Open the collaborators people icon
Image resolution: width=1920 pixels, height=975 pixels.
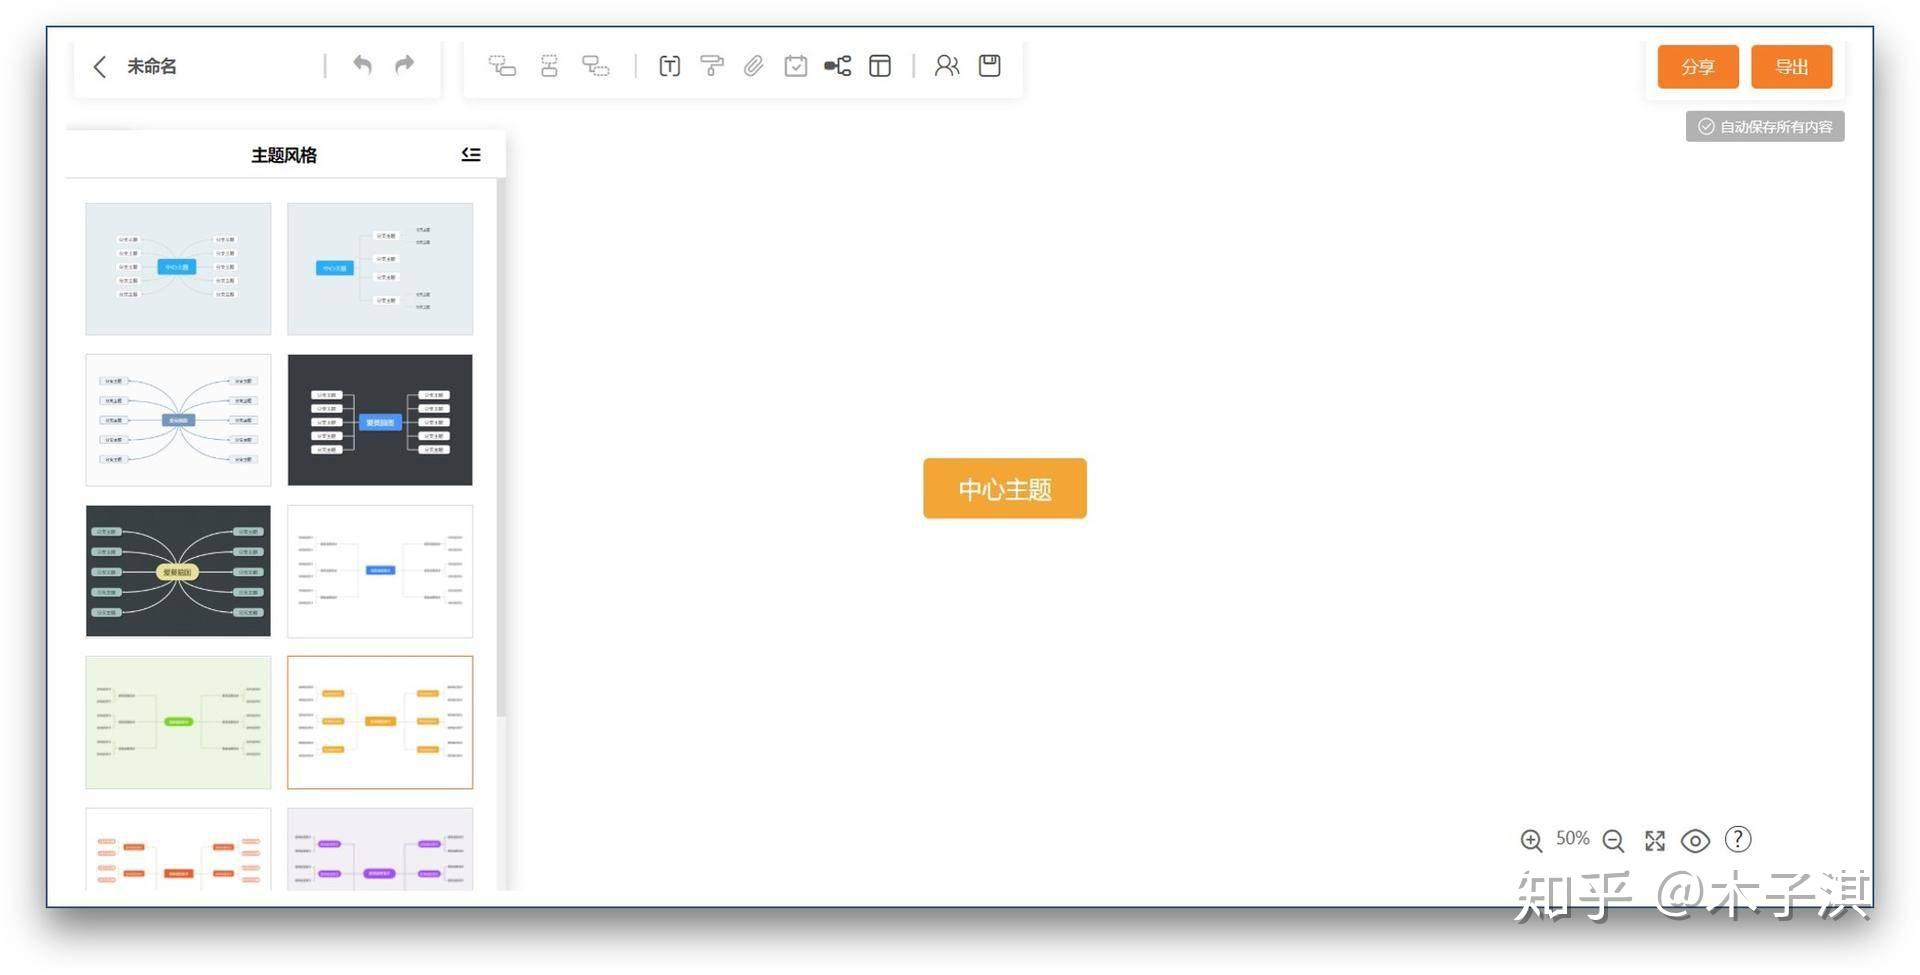(947, 66)
